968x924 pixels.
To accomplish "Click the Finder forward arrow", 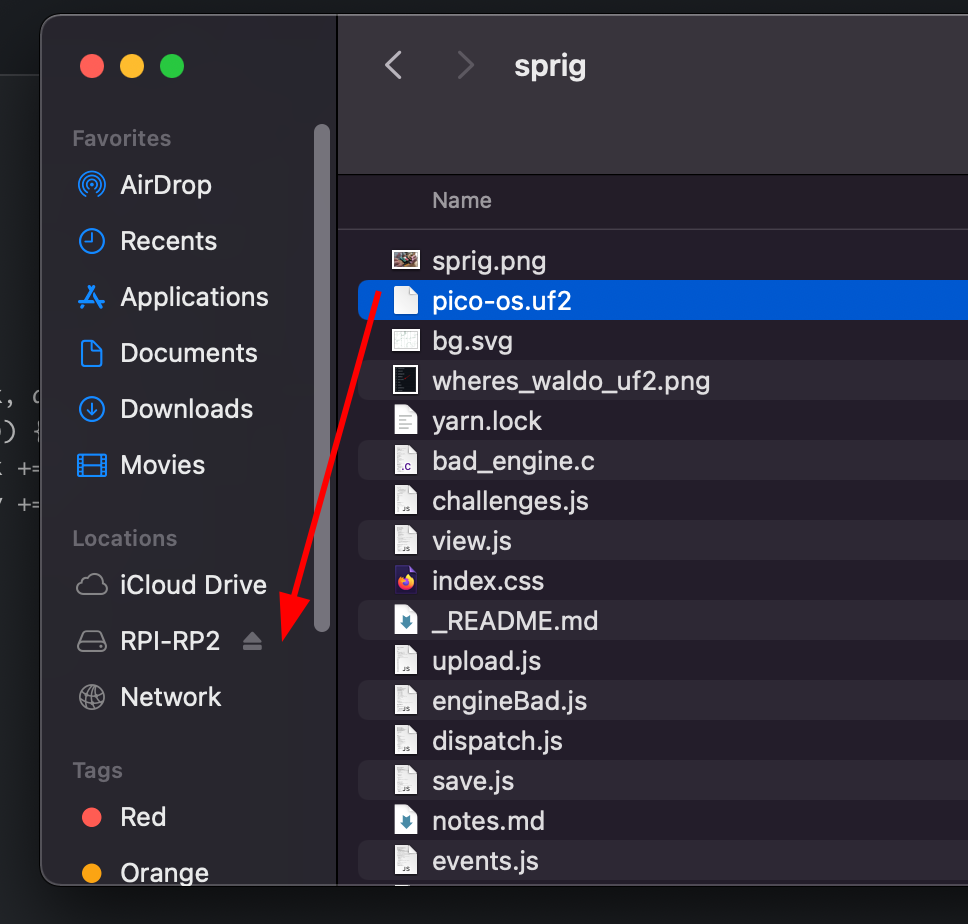I will click(465, 66).
